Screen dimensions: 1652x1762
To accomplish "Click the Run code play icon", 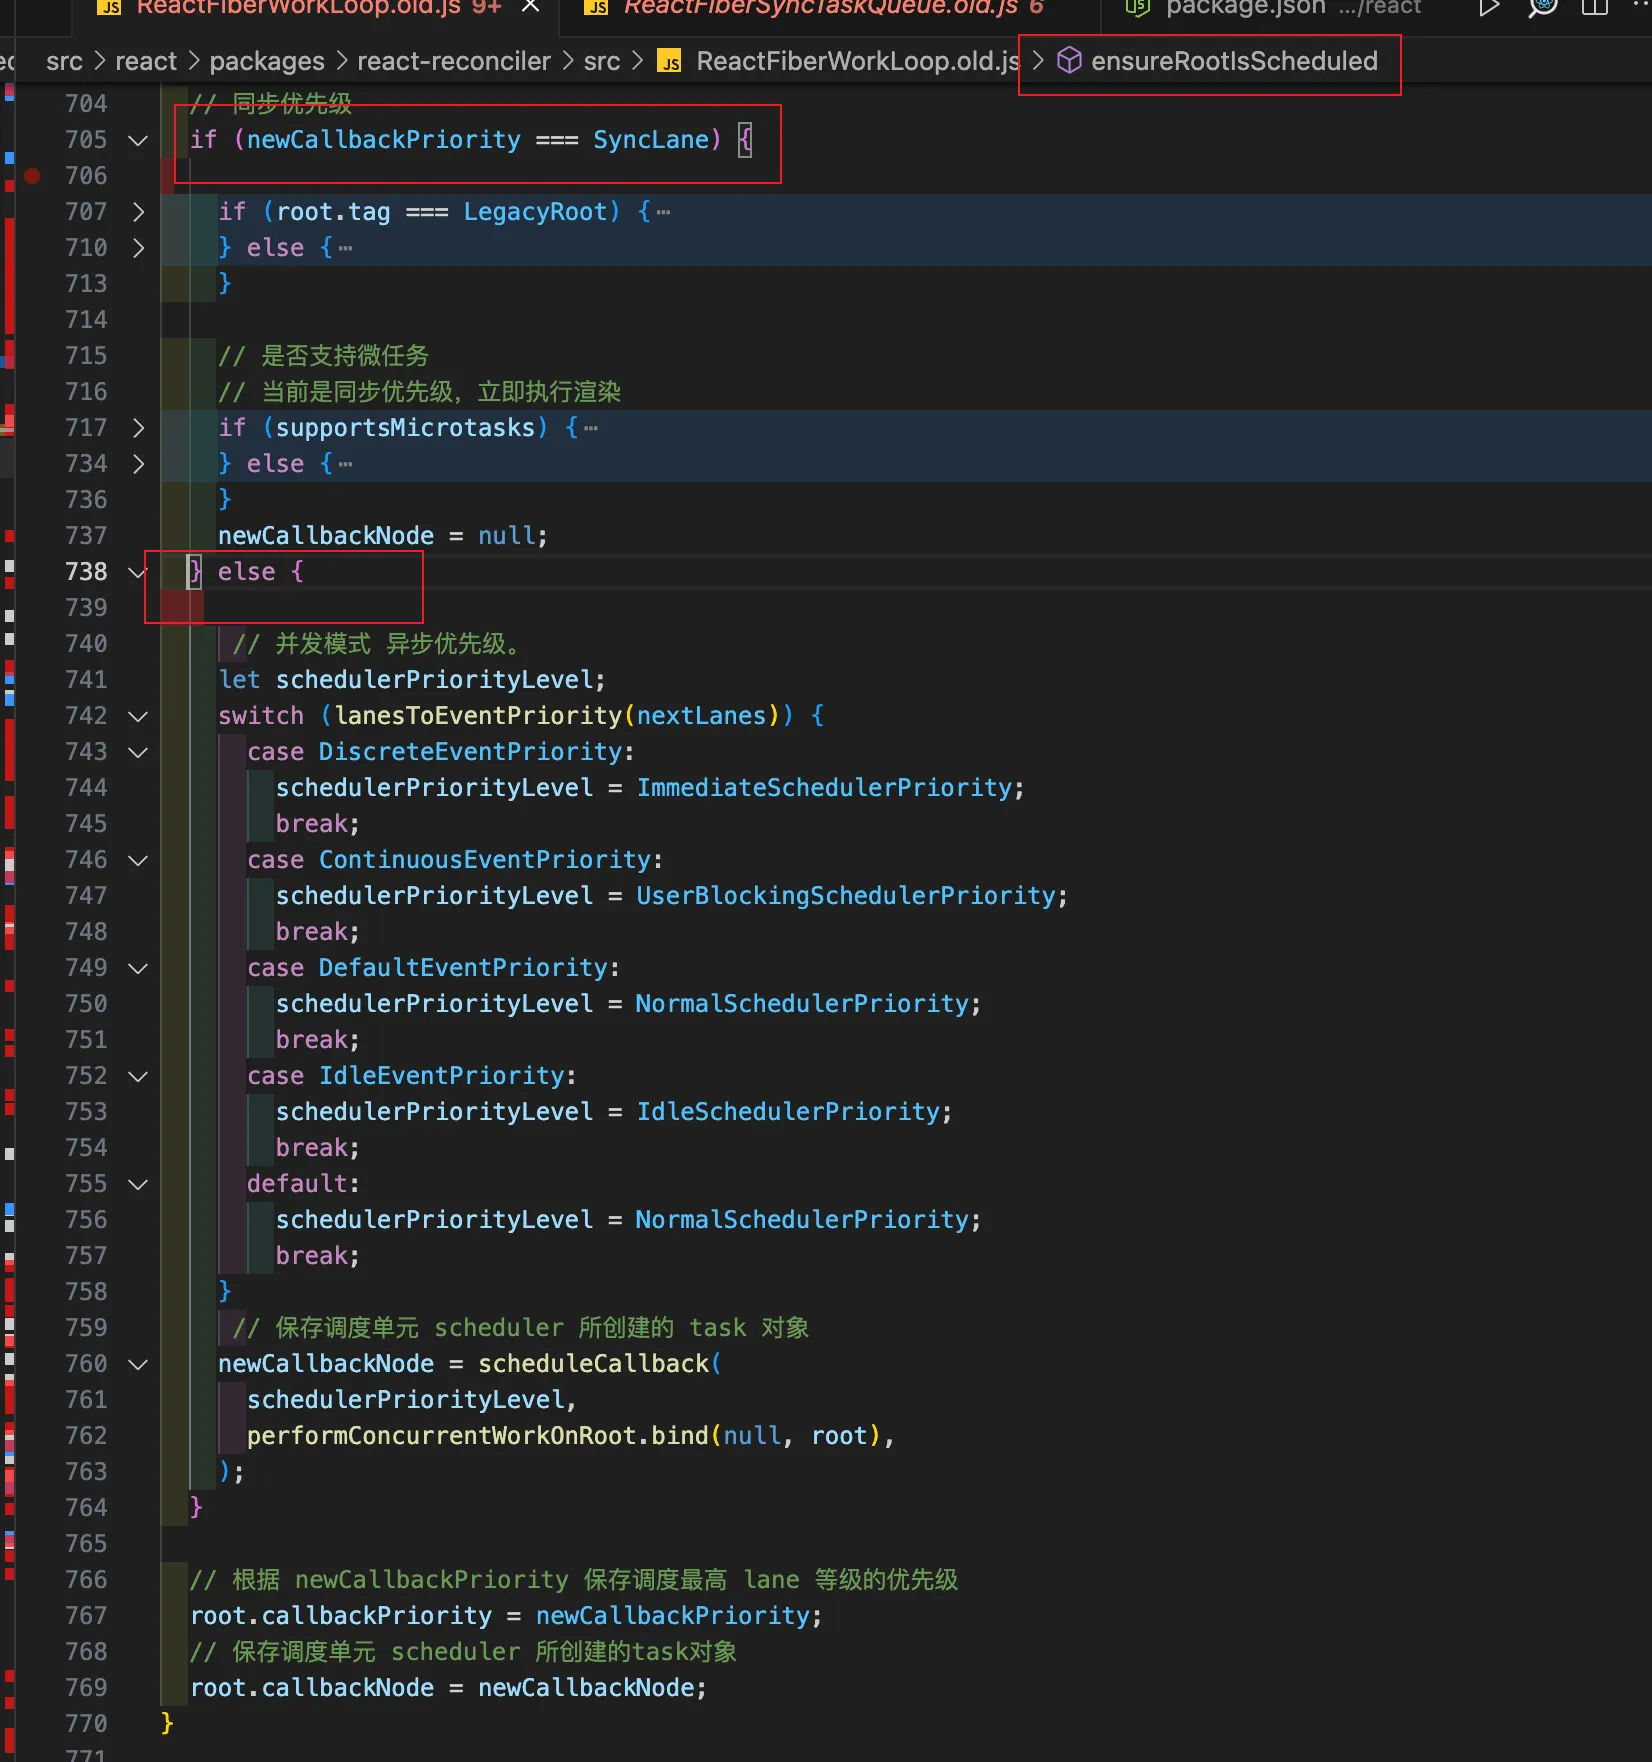I will point(1489,8).
